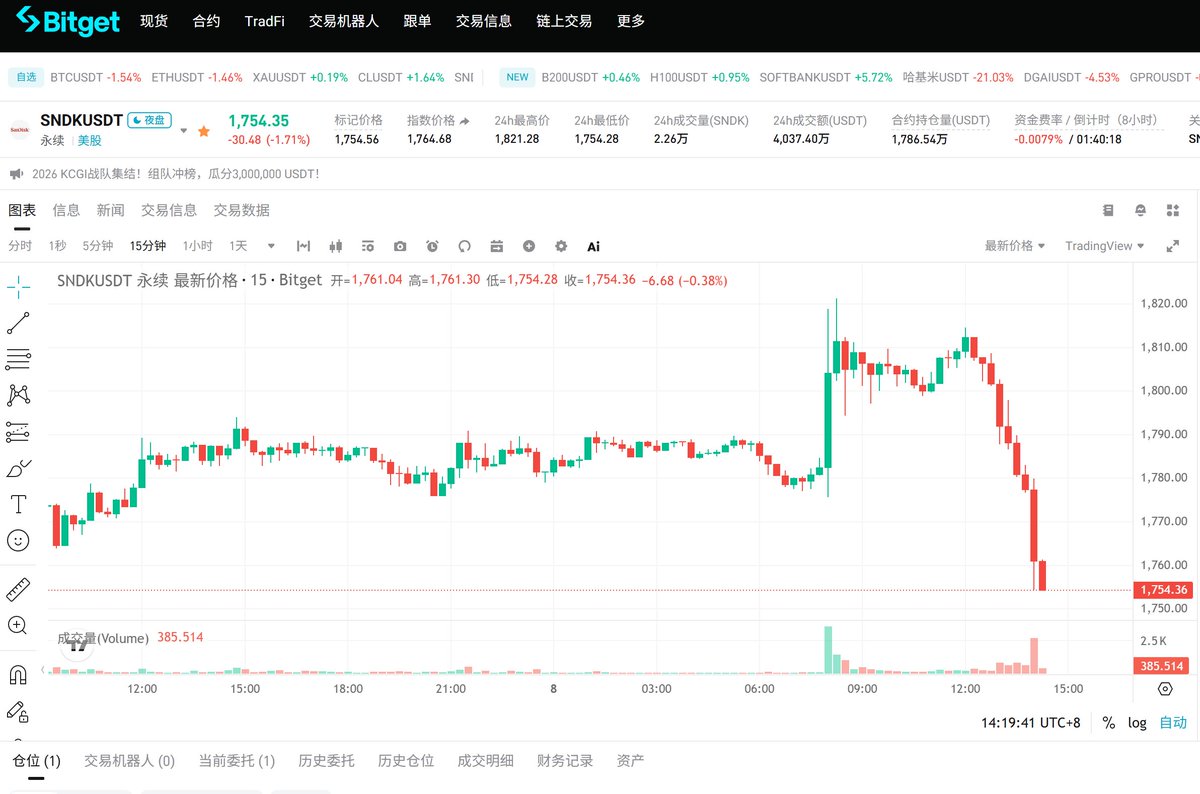1200x794 pixels.
Task: Toggle percent scale on price axis
Action: 1109,722
